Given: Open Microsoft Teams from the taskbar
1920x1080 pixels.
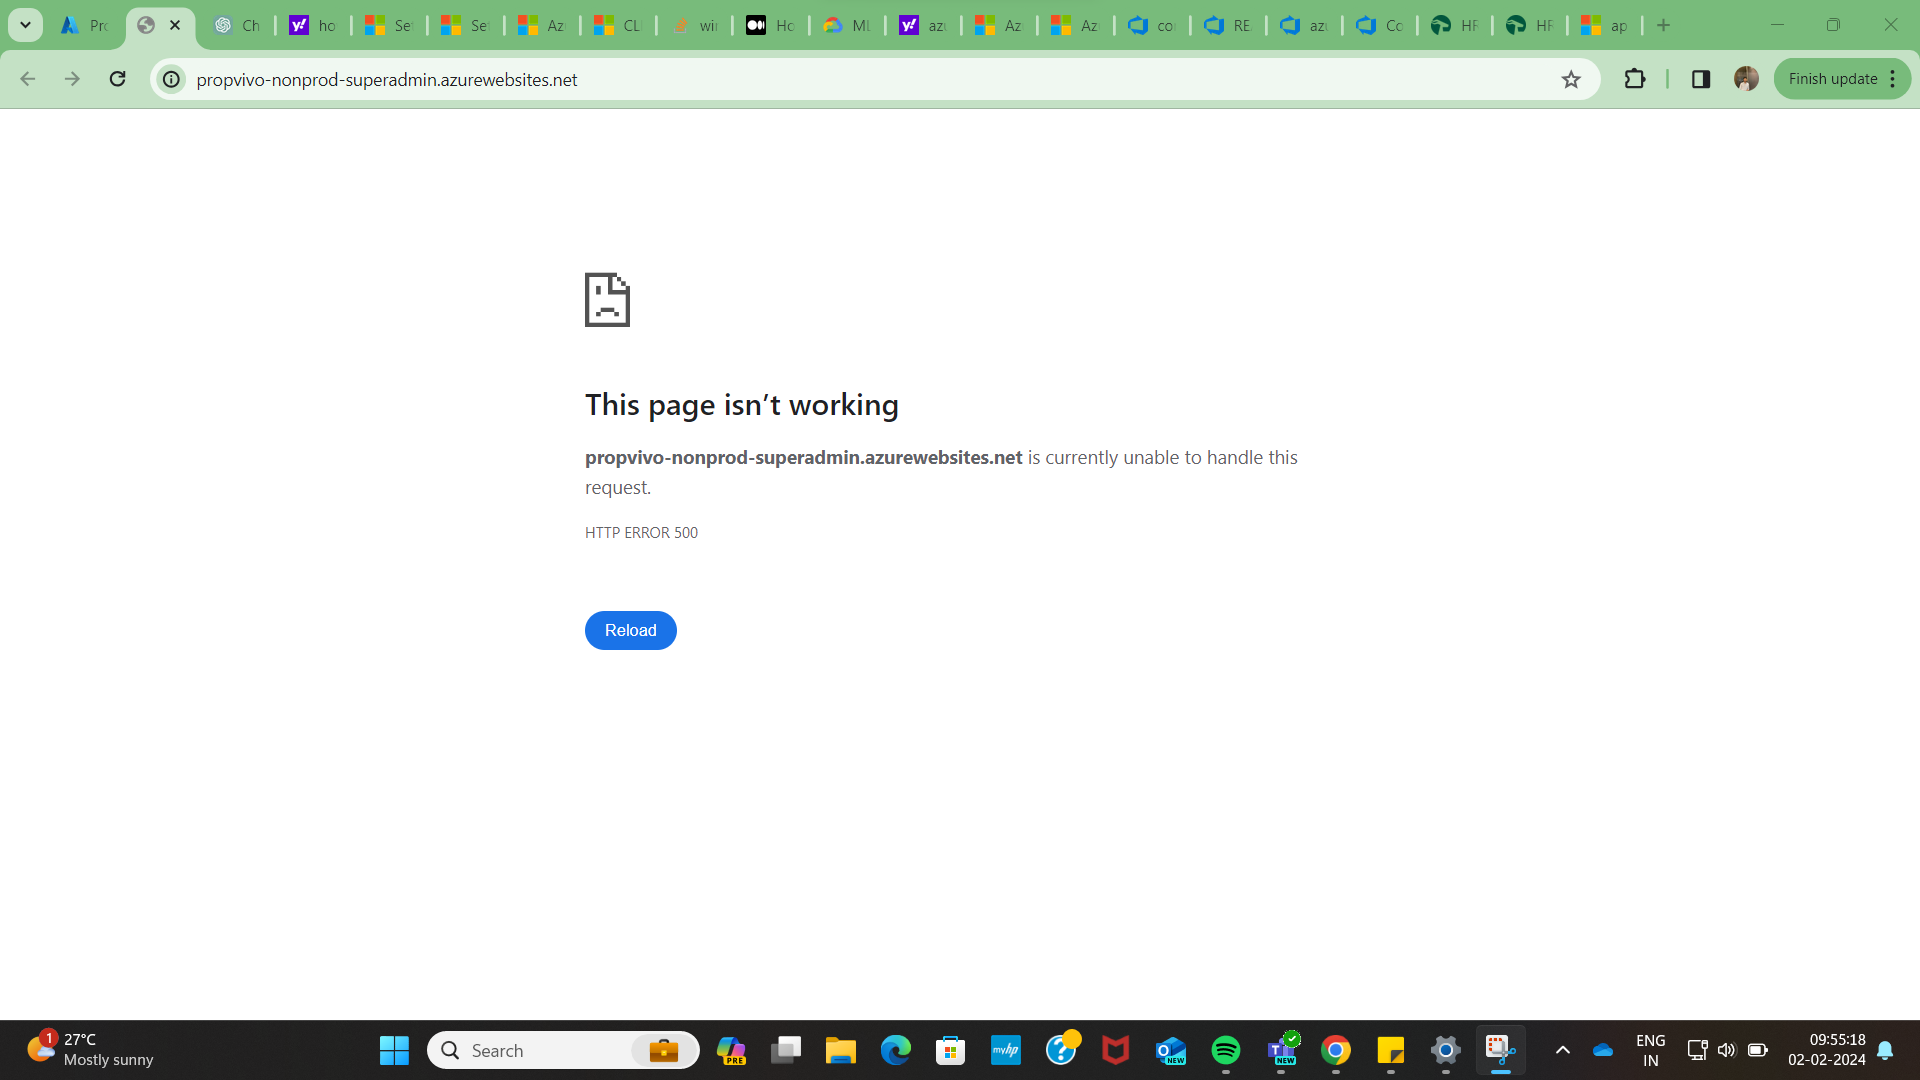Looking at the screenshot, I should pos(1283,1050).
